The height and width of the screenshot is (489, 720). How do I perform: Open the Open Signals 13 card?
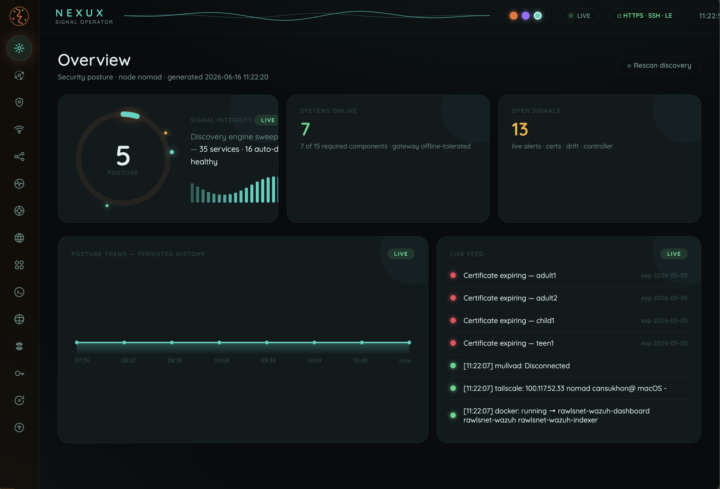[599, 158]
